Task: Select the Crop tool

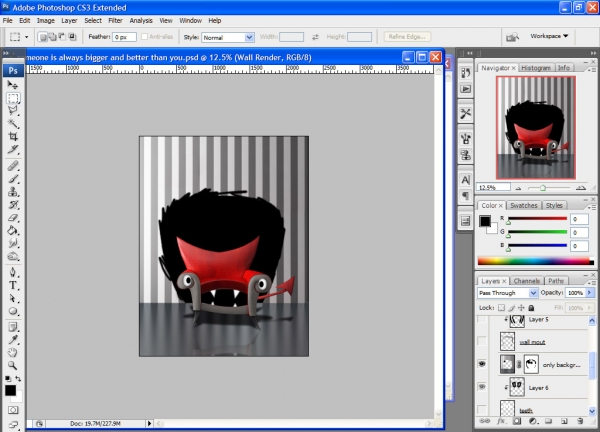Action: point(13,137)
